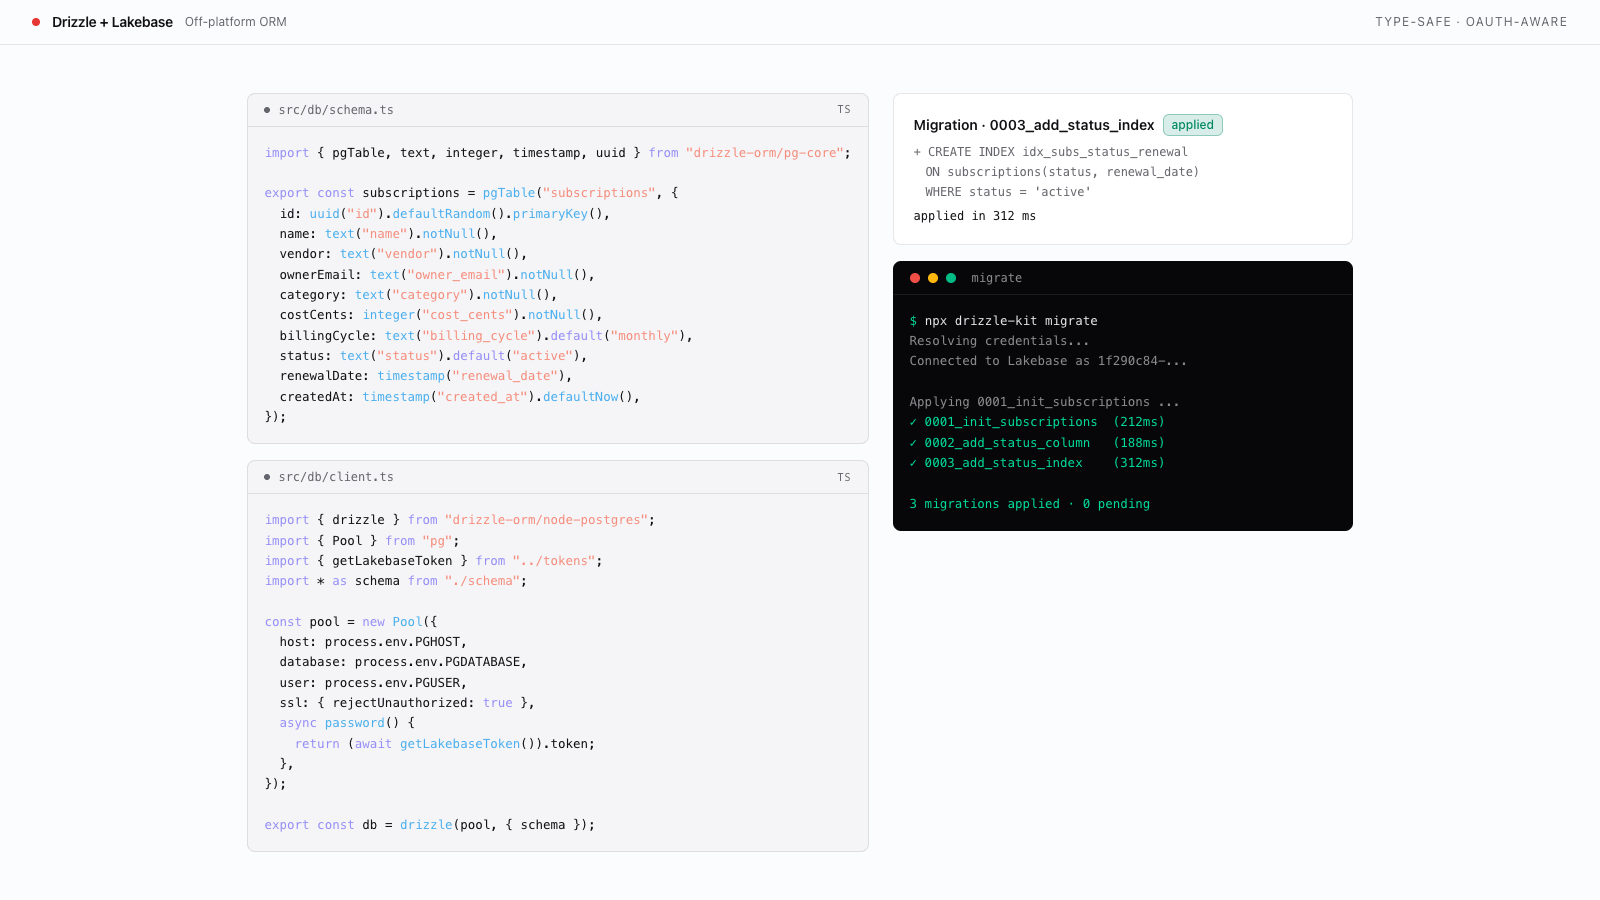Click the Connected to Lakebase as 1f290c84 line

click(x=1048, y=361)
